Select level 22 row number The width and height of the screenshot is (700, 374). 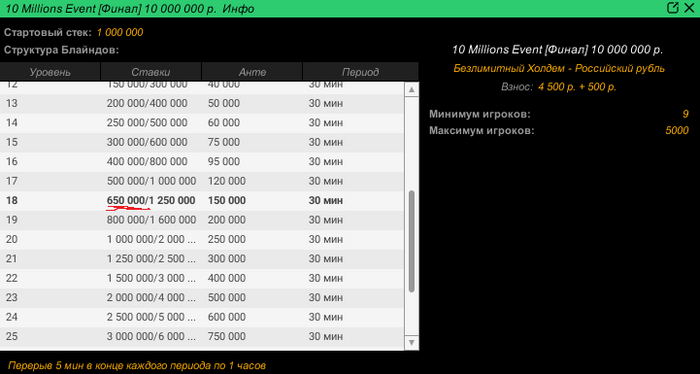[x=12, y=278]
